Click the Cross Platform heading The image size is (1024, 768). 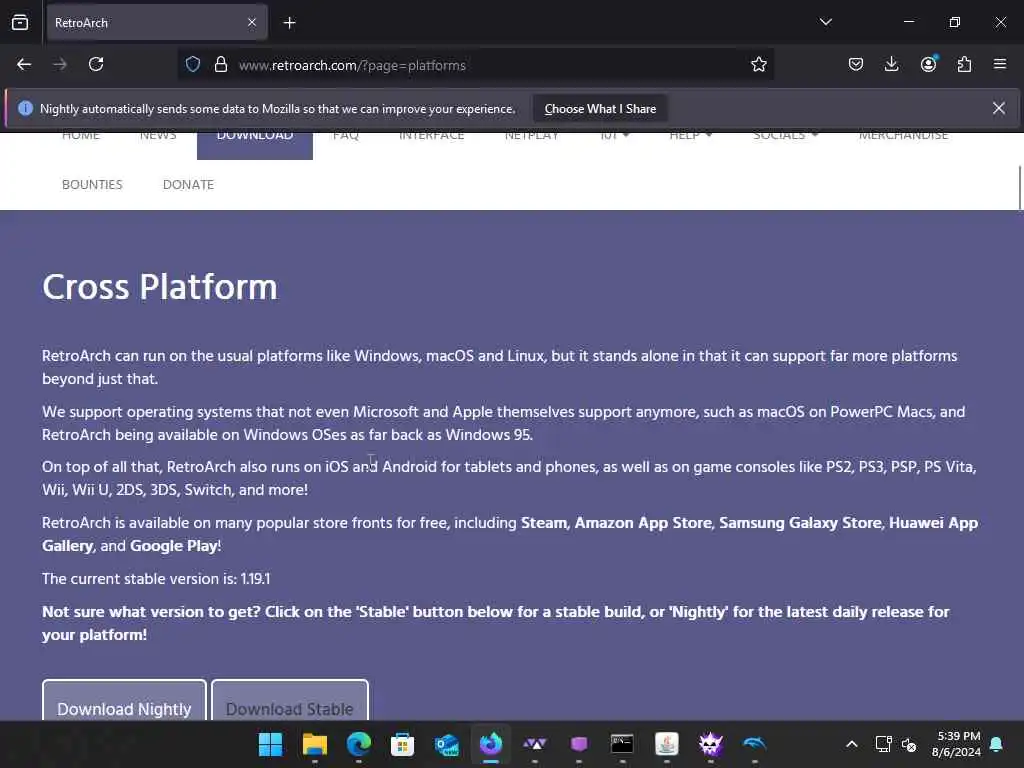(160, 287)
